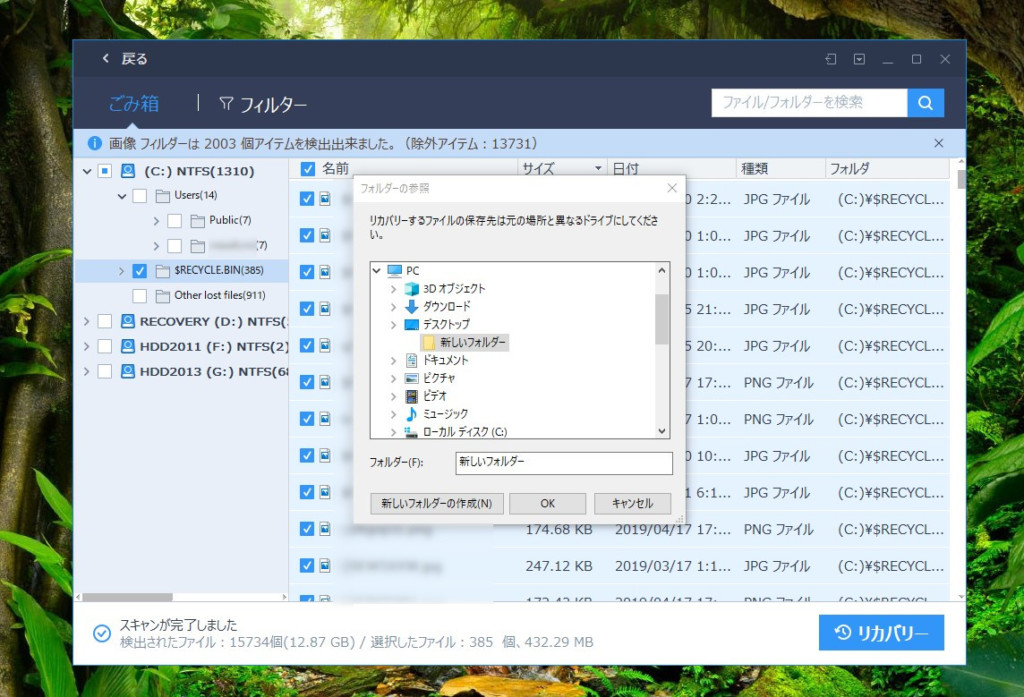This screenshot has height=697, width=1024.
Task: Sort by サイズ column dropdown arrow
Action: point(598,169)
